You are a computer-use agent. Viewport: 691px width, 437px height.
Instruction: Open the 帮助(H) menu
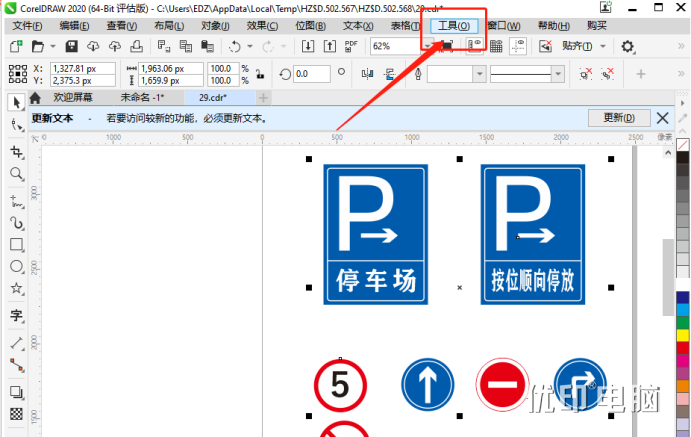[554, 26]
